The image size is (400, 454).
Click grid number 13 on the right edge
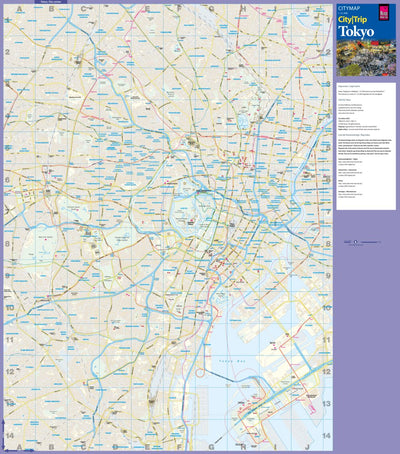coord(327,403)
